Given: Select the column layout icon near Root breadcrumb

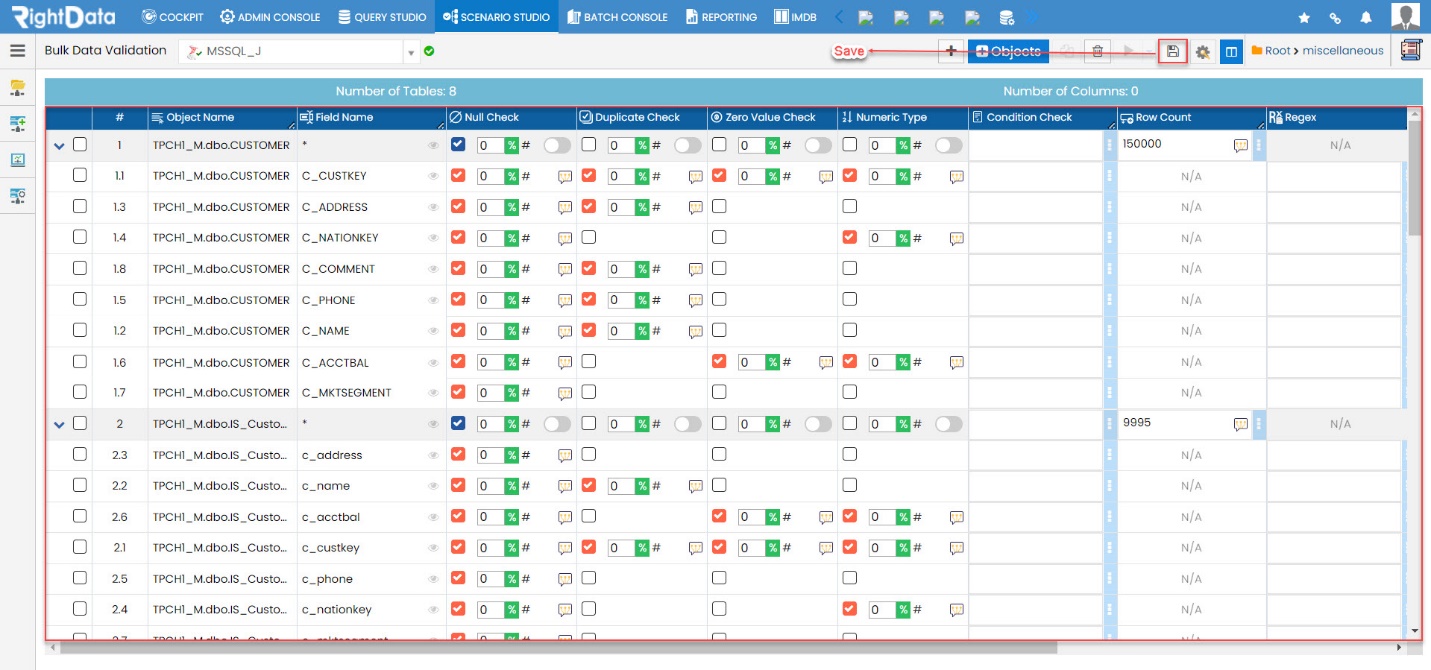Looking at the screenshot, I should [x=1231, y=50].
